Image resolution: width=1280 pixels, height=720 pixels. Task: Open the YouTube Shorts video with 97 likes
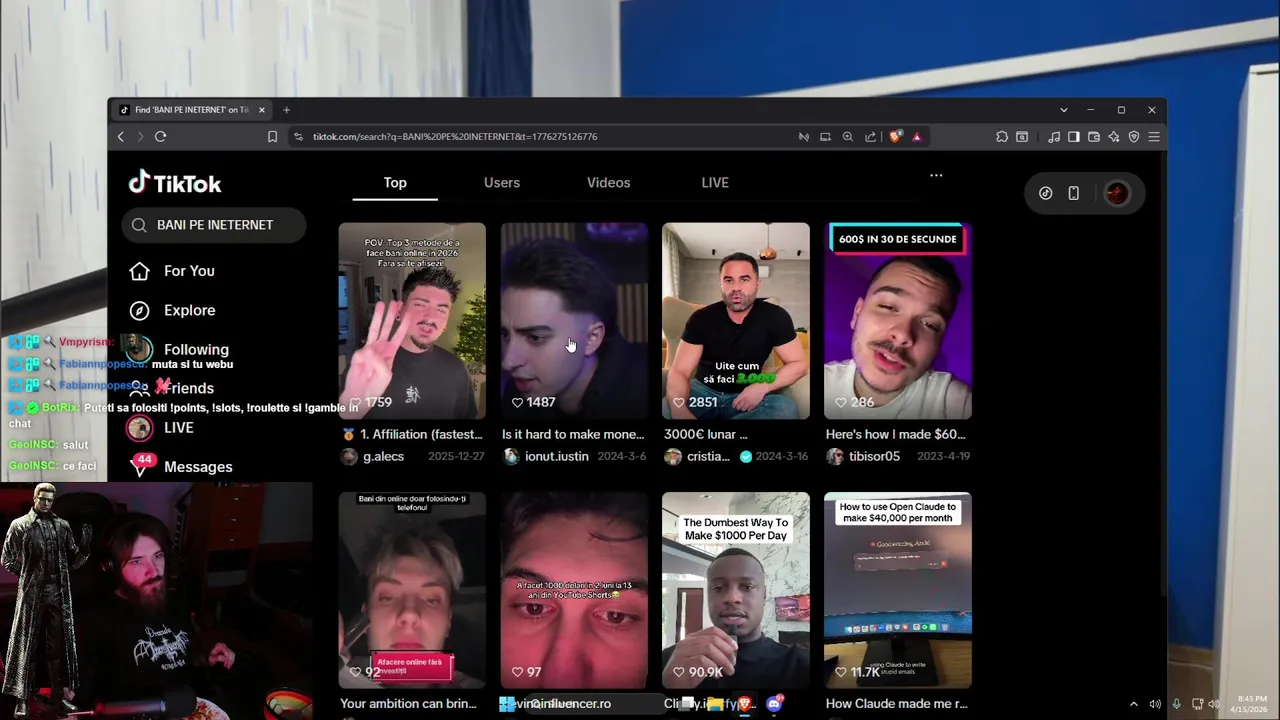574,590
